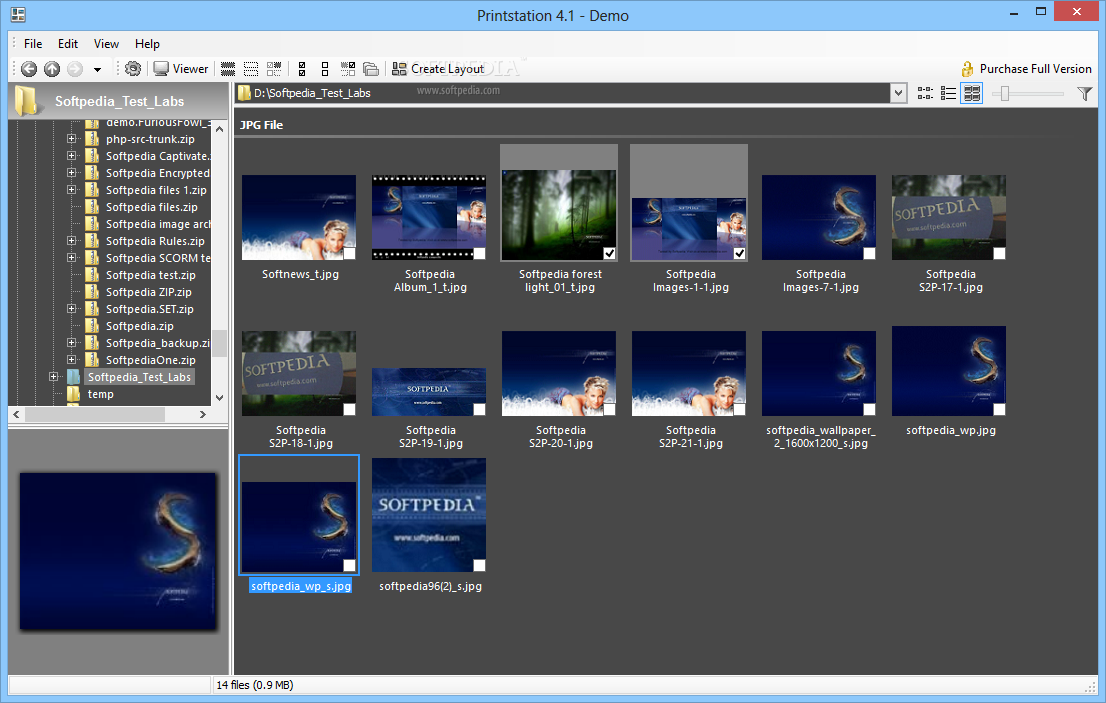
Task: Click the softpedia_wallpaper_2_1600x1200_s.jpg file name
Action: click(x=821, y=436)
